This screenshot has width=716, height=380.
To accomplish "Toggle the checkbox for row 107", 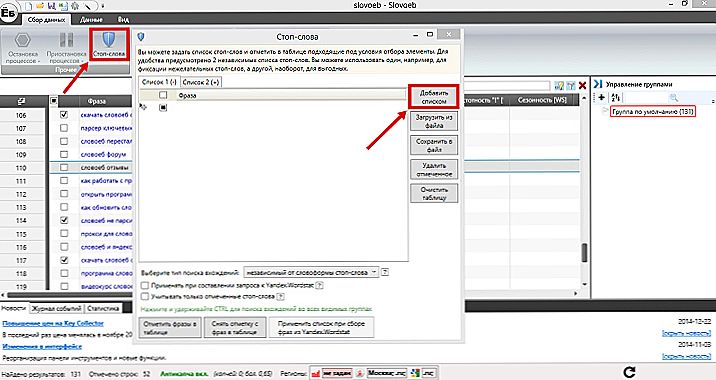I will (64, 128).
